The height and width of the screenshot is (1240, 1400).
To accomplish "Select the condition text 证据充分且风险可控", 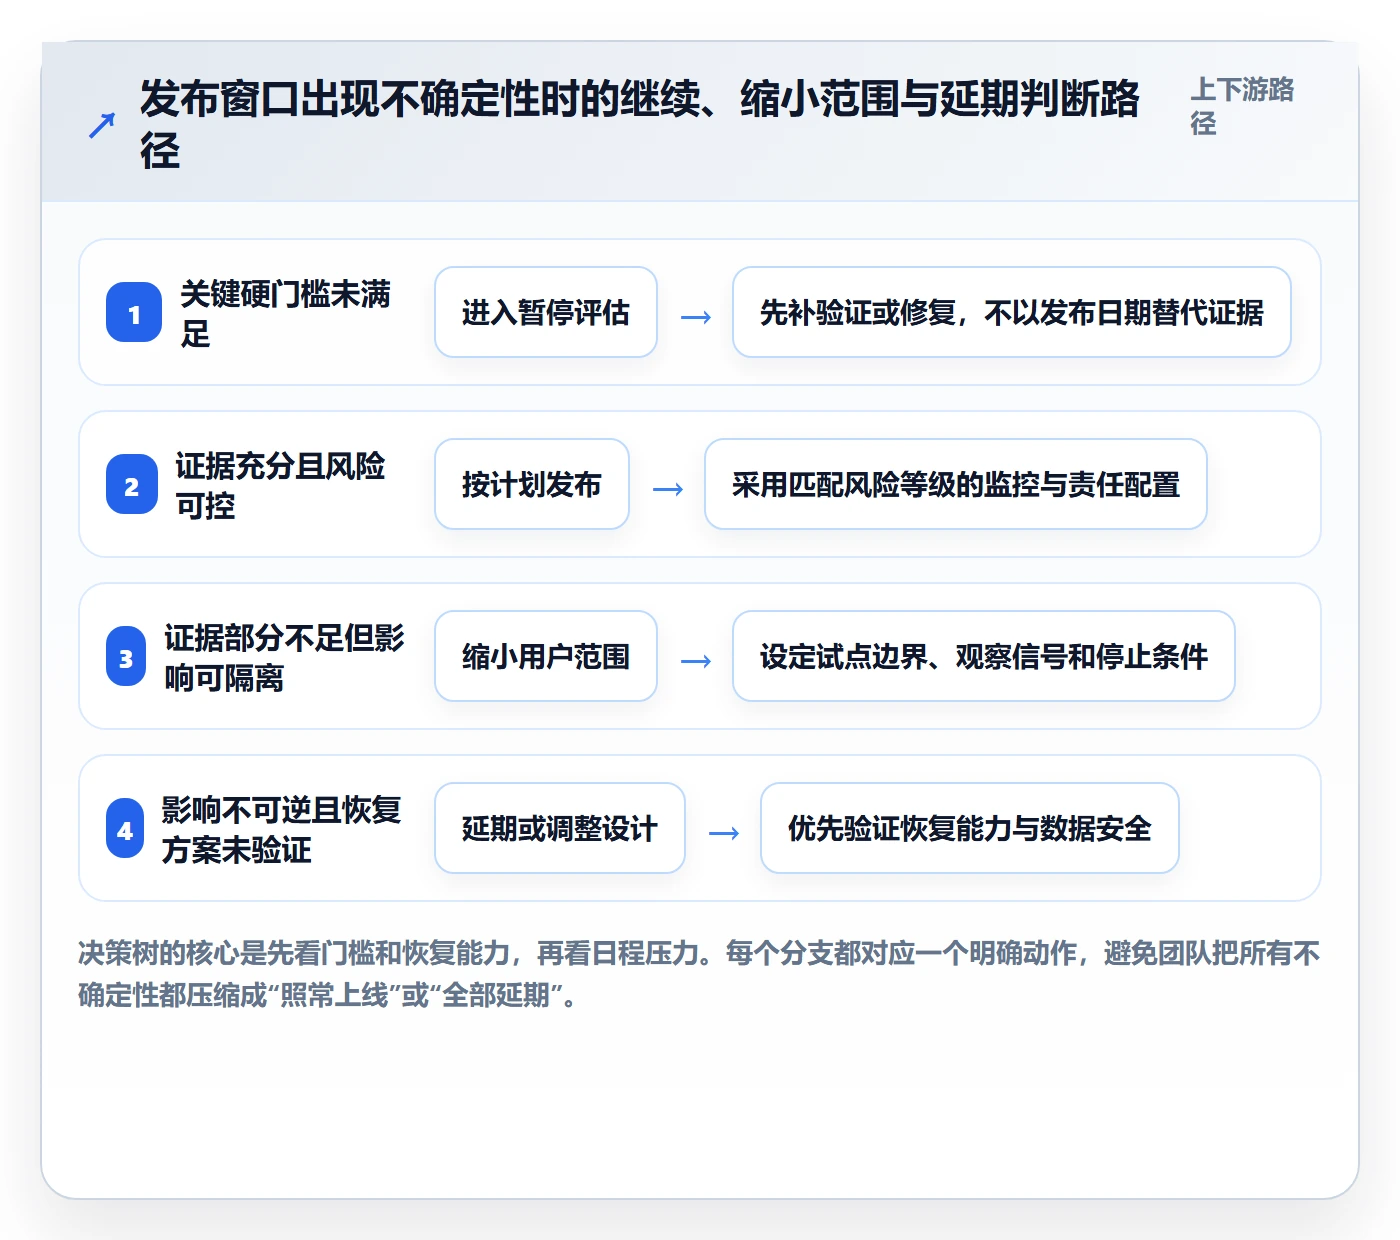I will pos(280,485).
